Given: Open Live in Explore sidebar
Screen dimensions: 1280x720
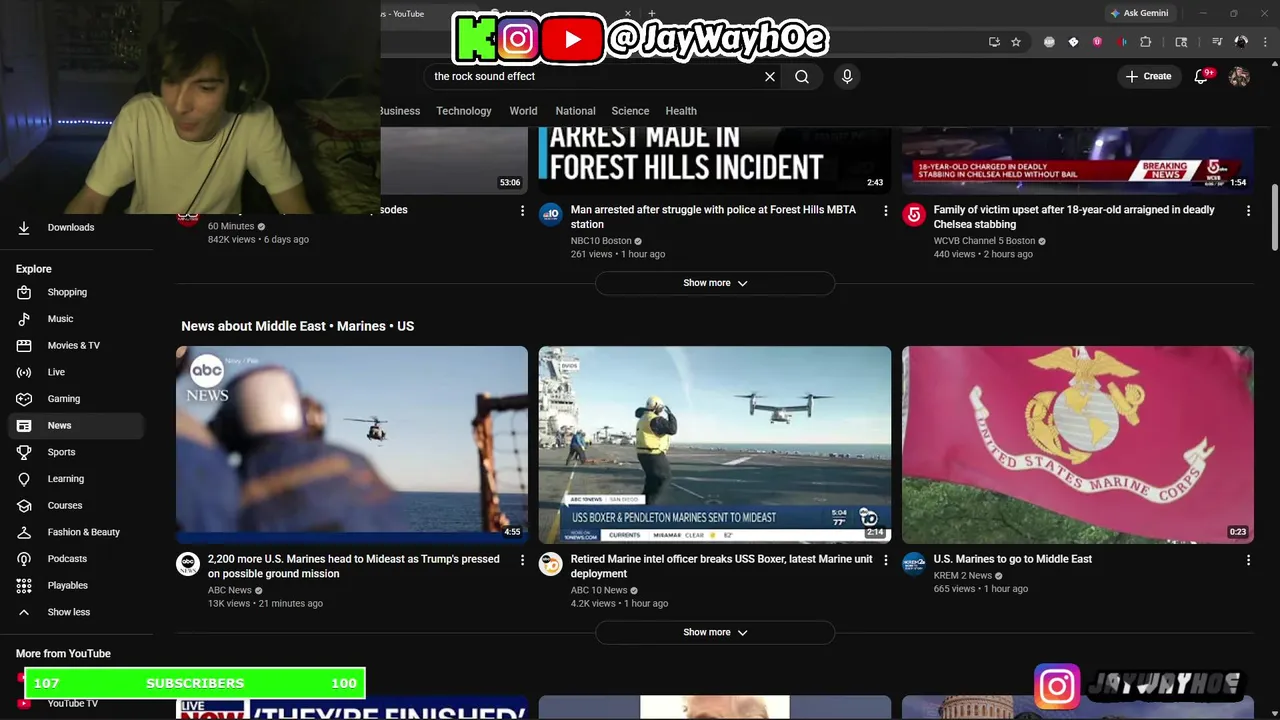Looking at the screenshot, I should pos(76,372).
